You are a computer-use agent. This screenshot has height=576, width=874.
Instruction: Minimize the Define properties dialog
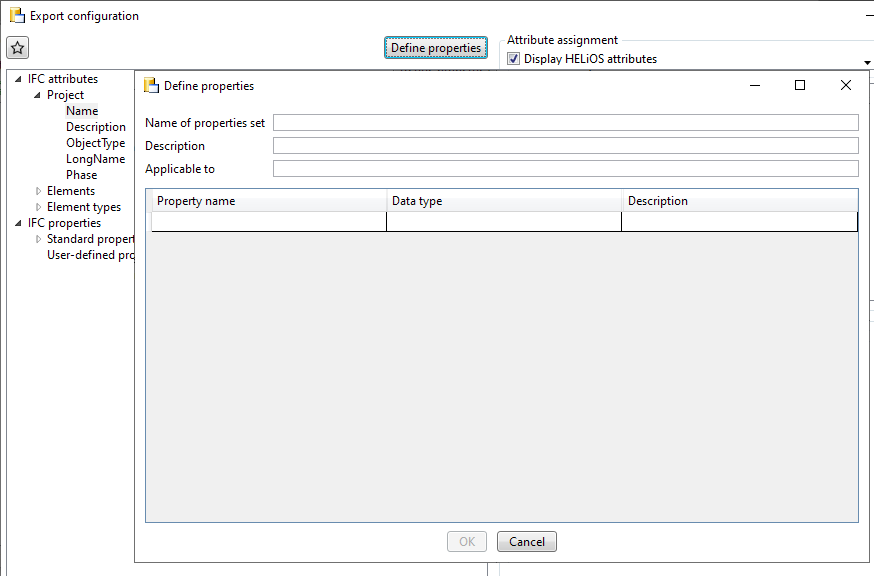pyautogui.click(x=755, y=85)
